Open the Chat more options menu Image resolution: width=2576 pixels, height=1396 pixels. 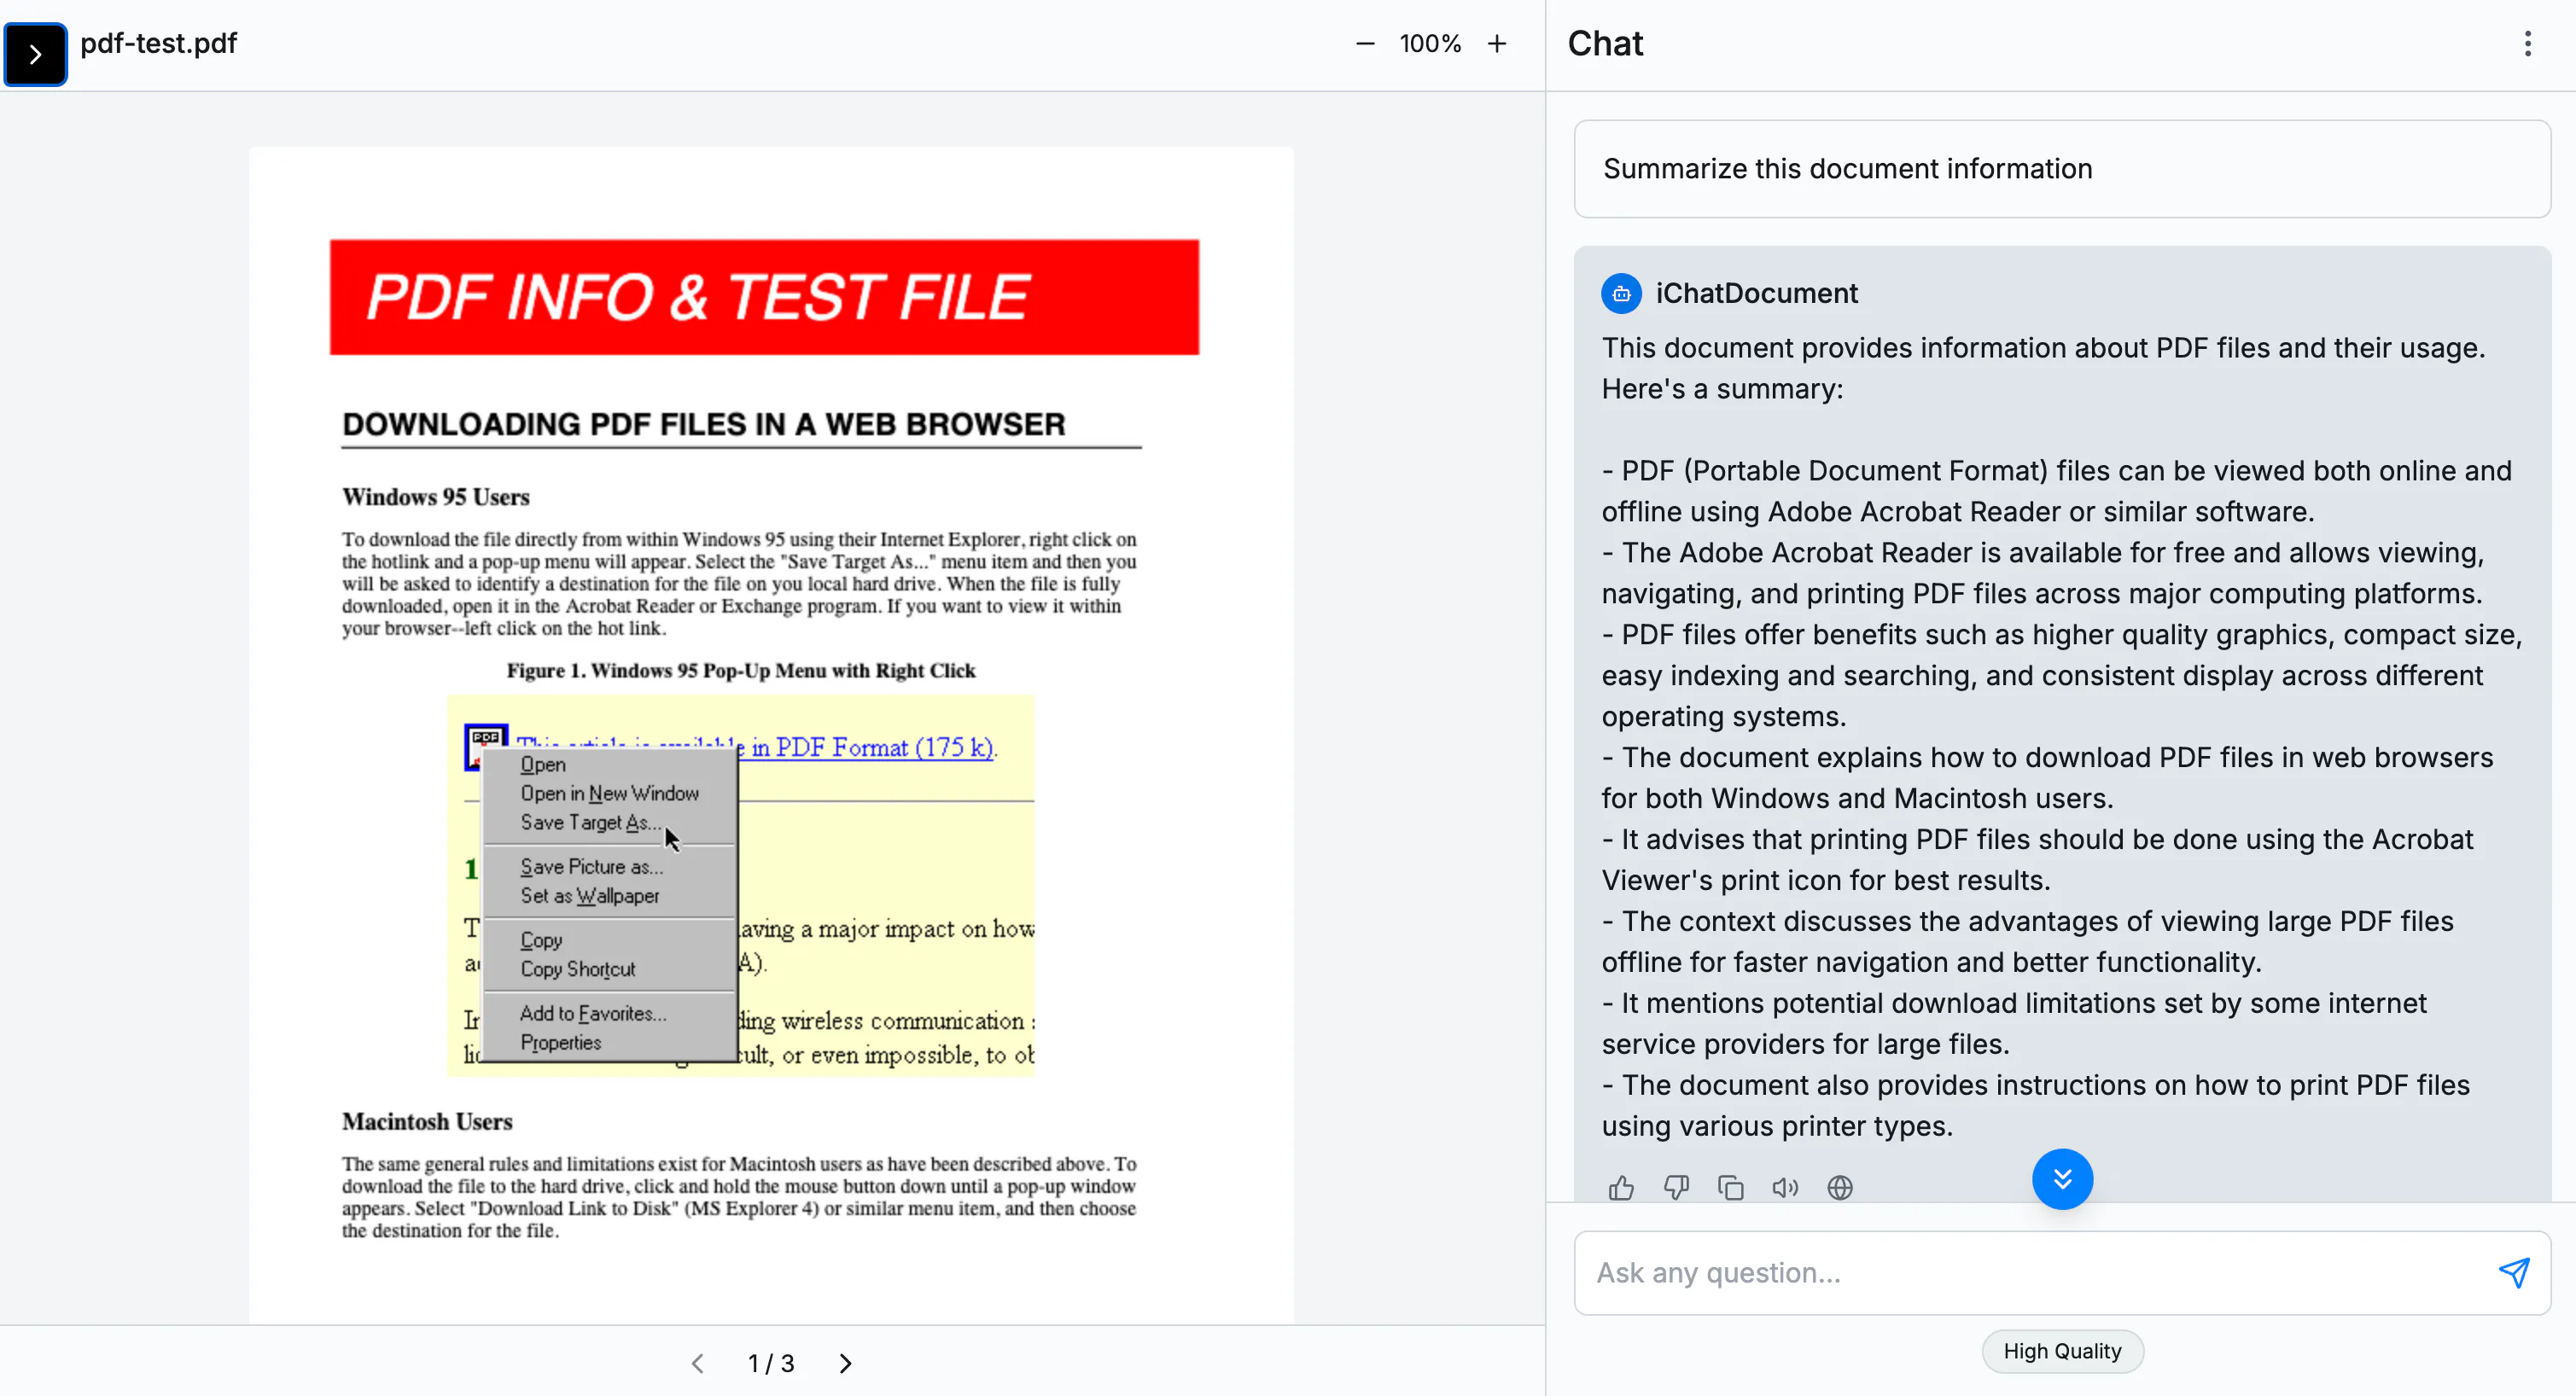(x=2527, y=44)
